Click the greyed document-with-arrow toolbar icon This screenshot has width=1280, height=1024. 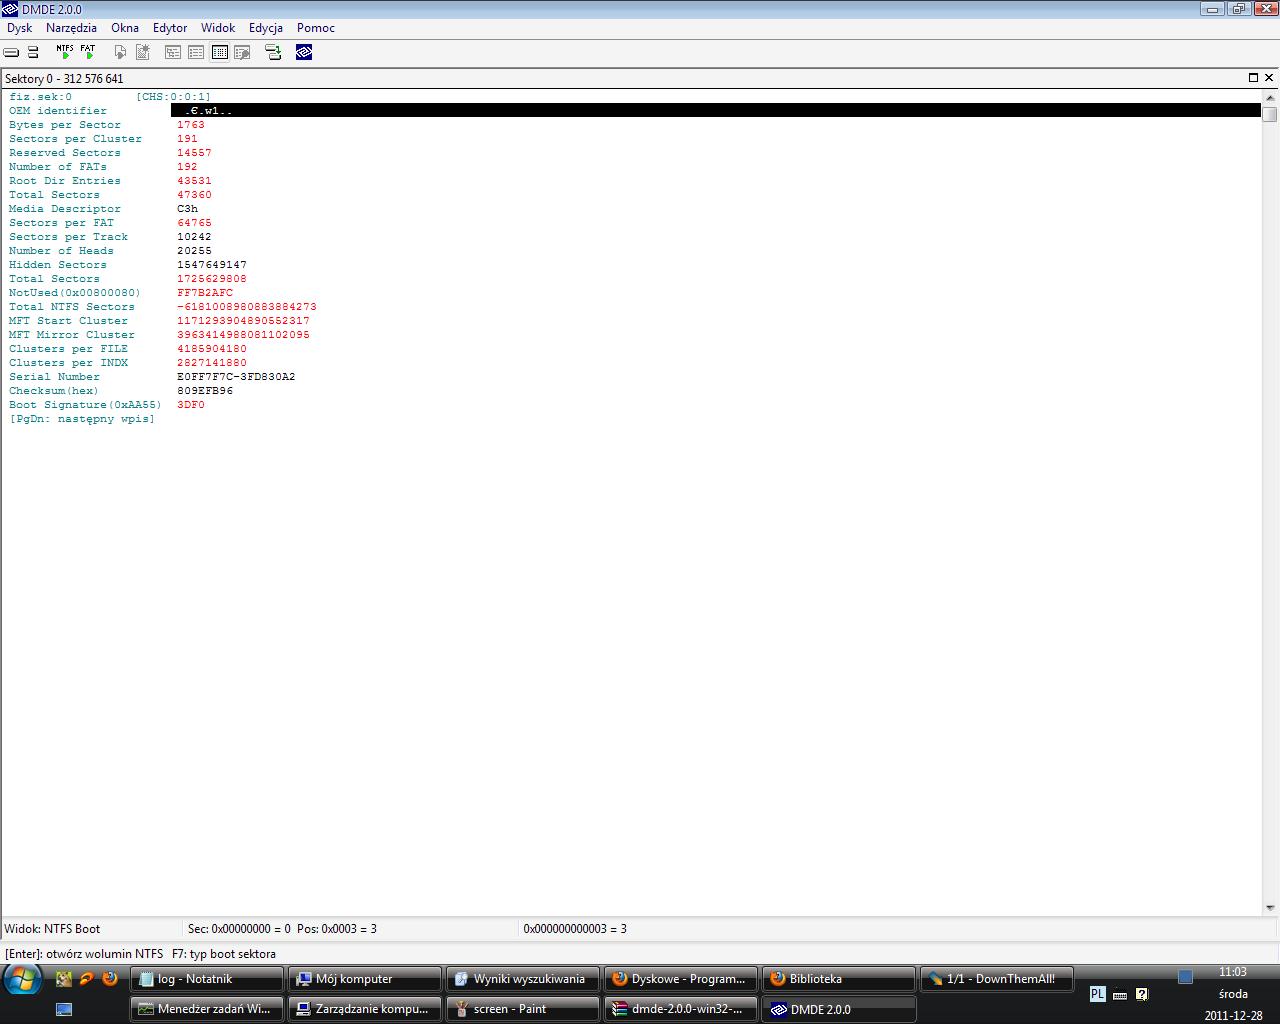coord(120,52)
